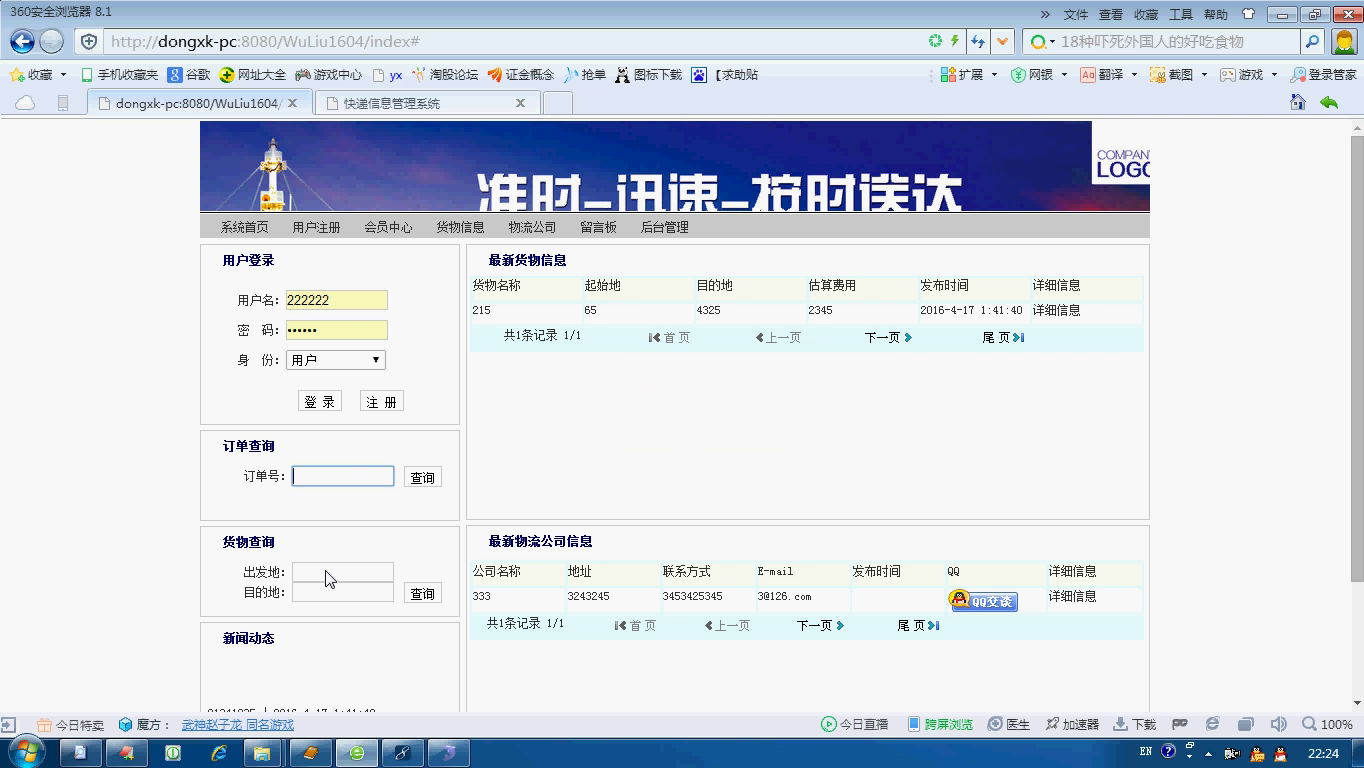Screen dimensions: 1364x768
Task: Expand the 翻译 translate dropdown
Action: pyautogui.click(x=1134, y=75)
